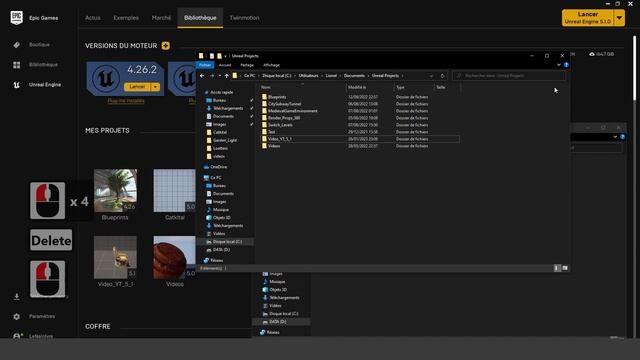Viewport: 640px width, 360px height.
Task: Open Explorer recent locations dropdown
Action: (x=220, y=76)
